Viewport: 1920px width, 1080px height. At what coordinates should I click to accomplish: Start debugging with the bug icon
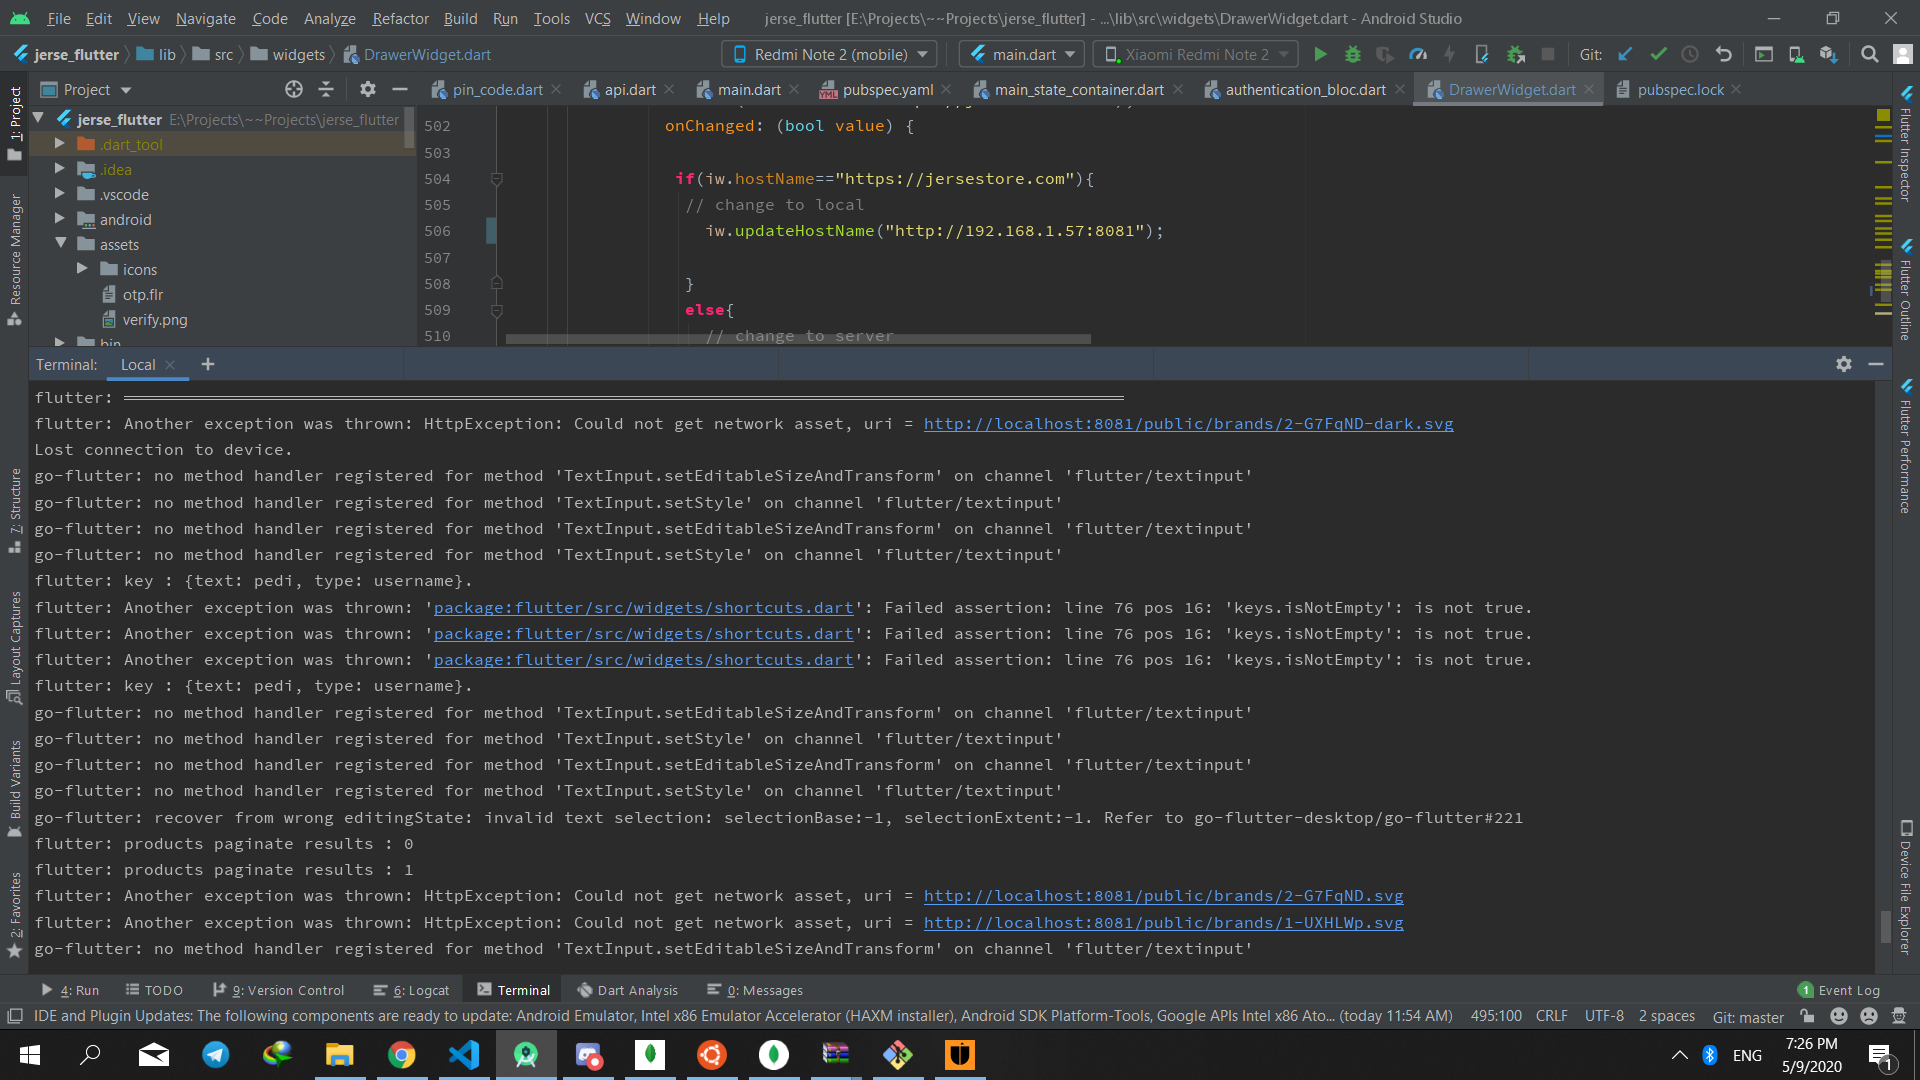click(x=1353, y=55)
